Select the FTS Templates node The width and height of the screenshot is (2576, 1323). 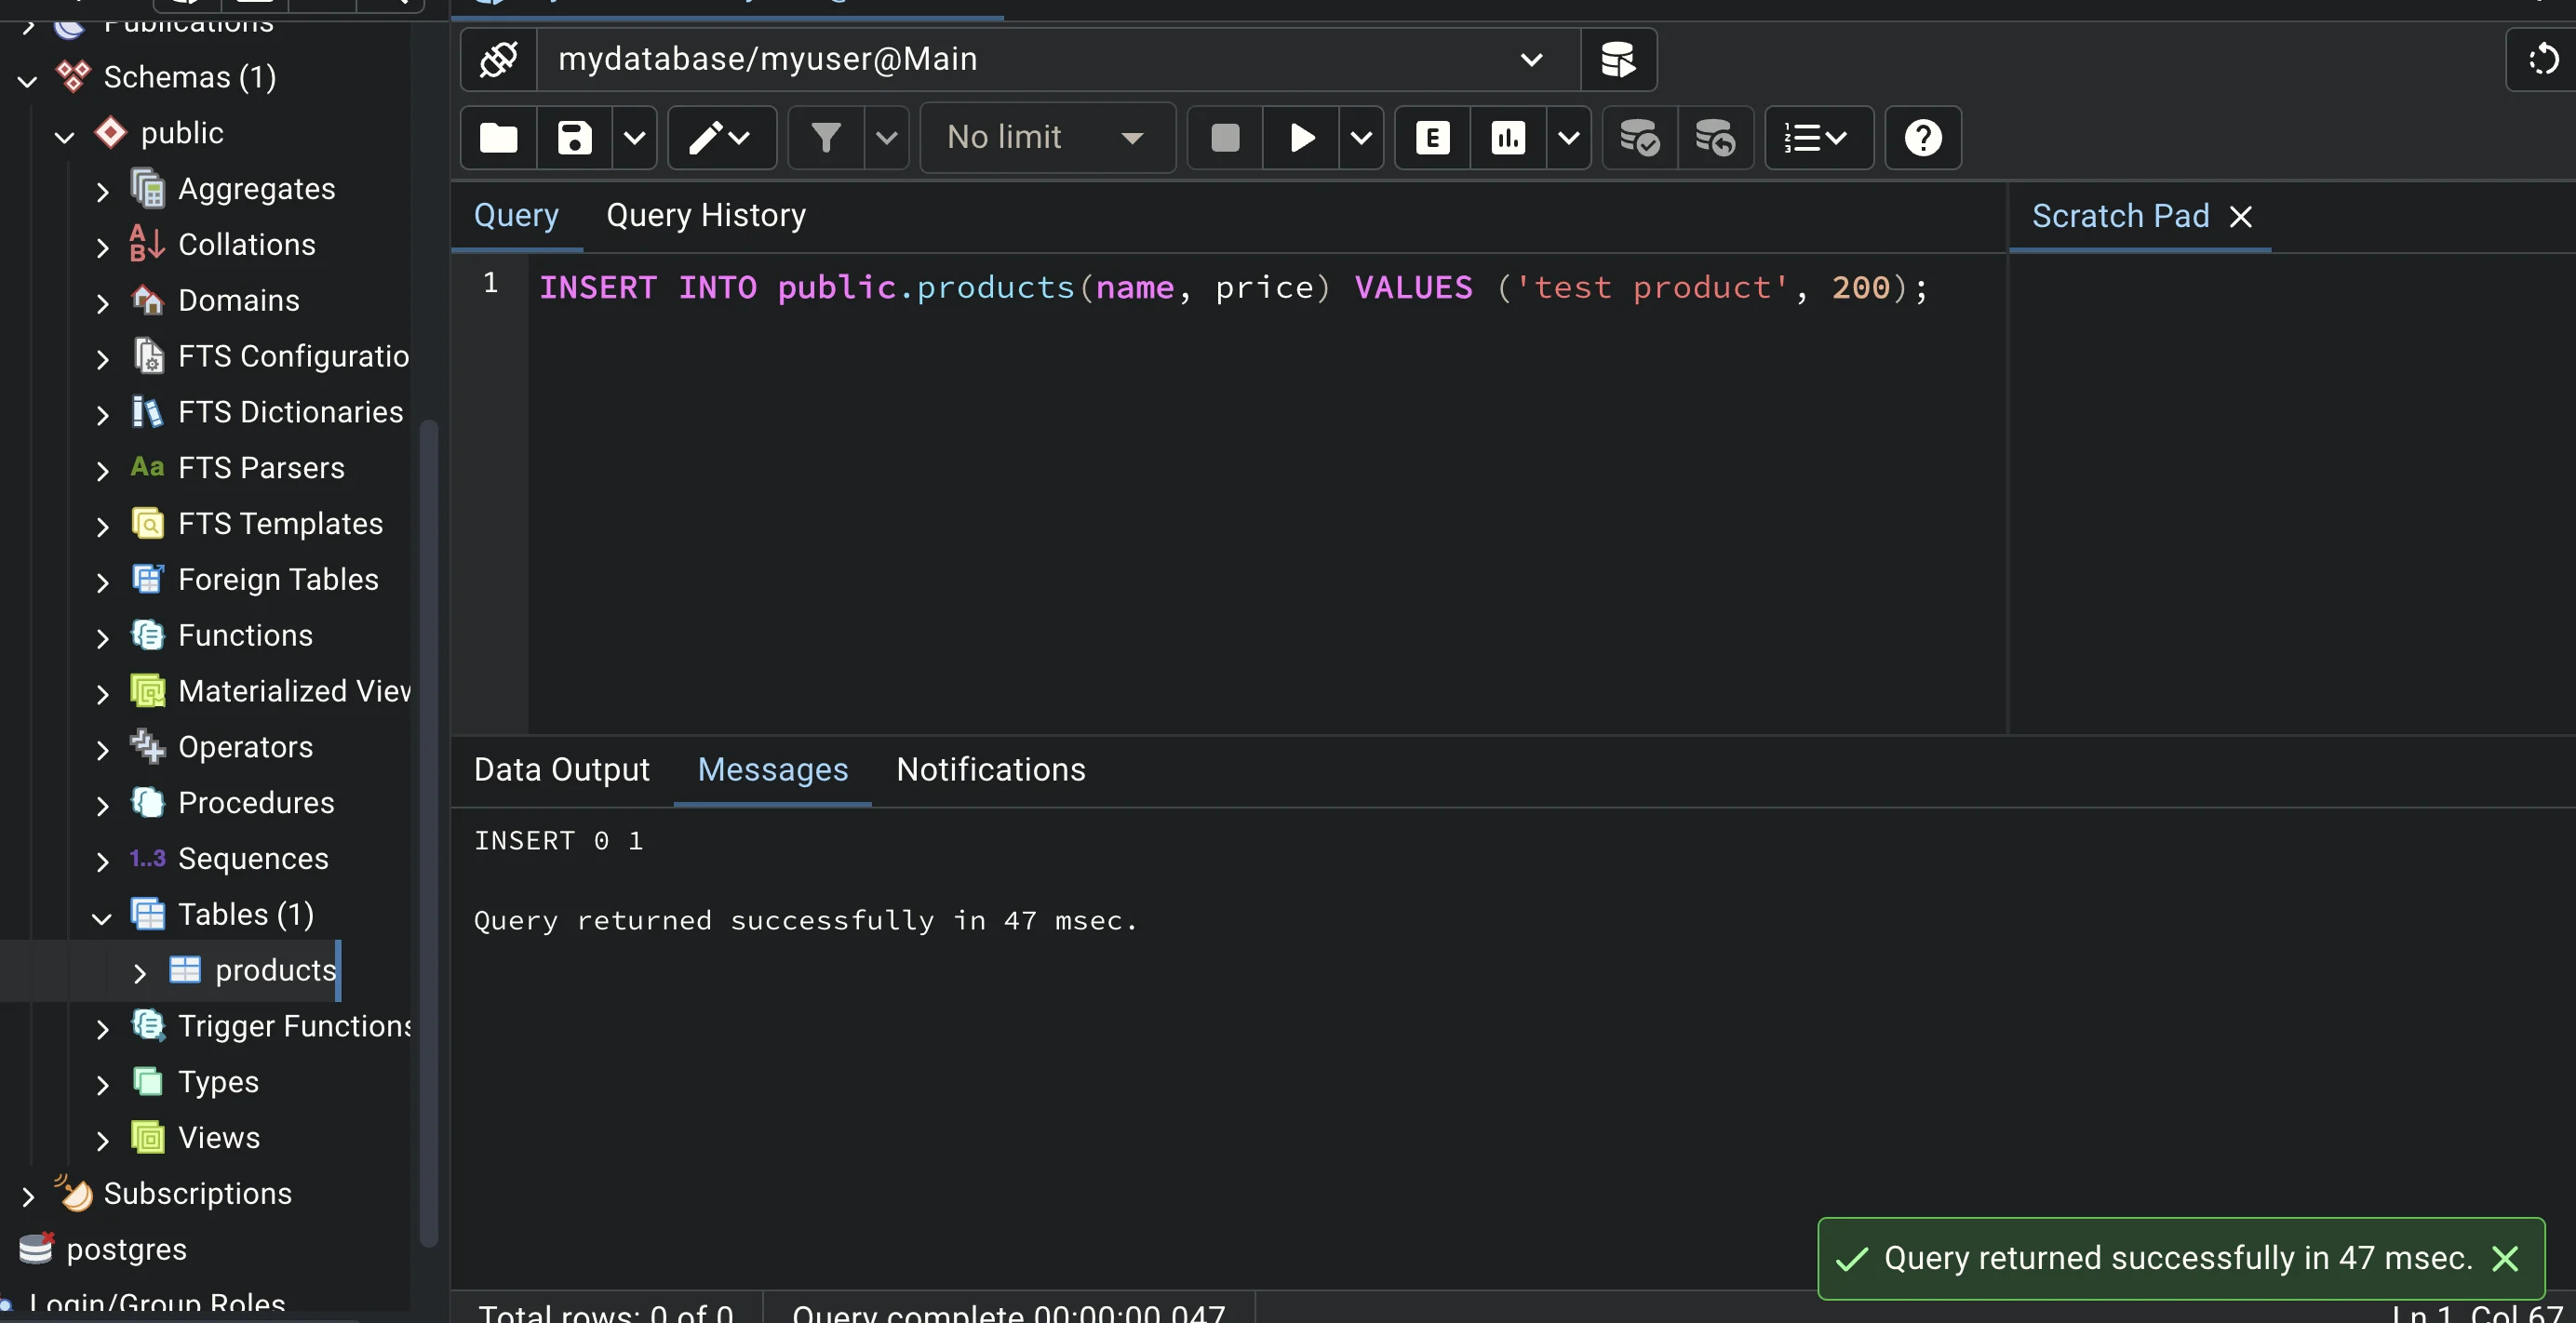[x=280, y=524]
